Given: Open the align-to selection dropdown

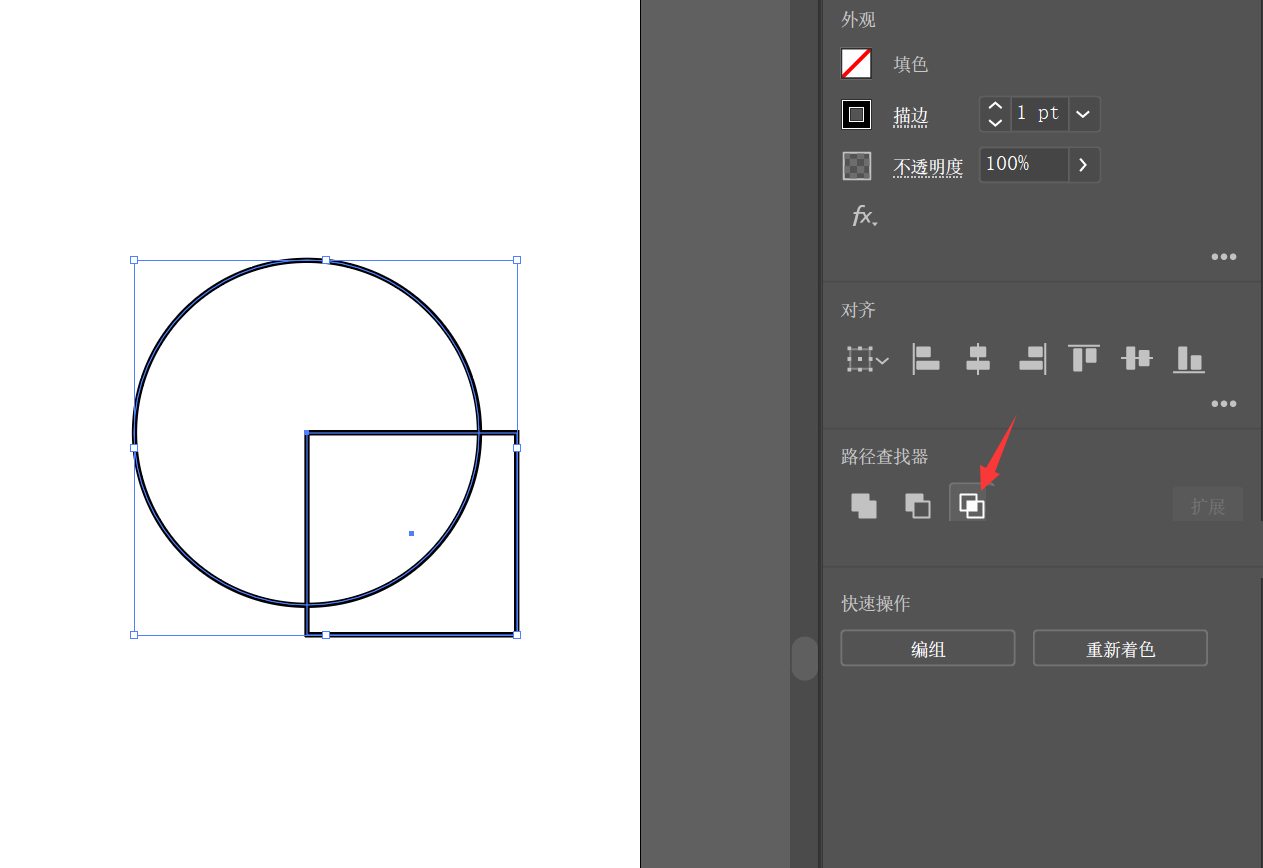Looking at the screenshot, I should click(867, 359).
